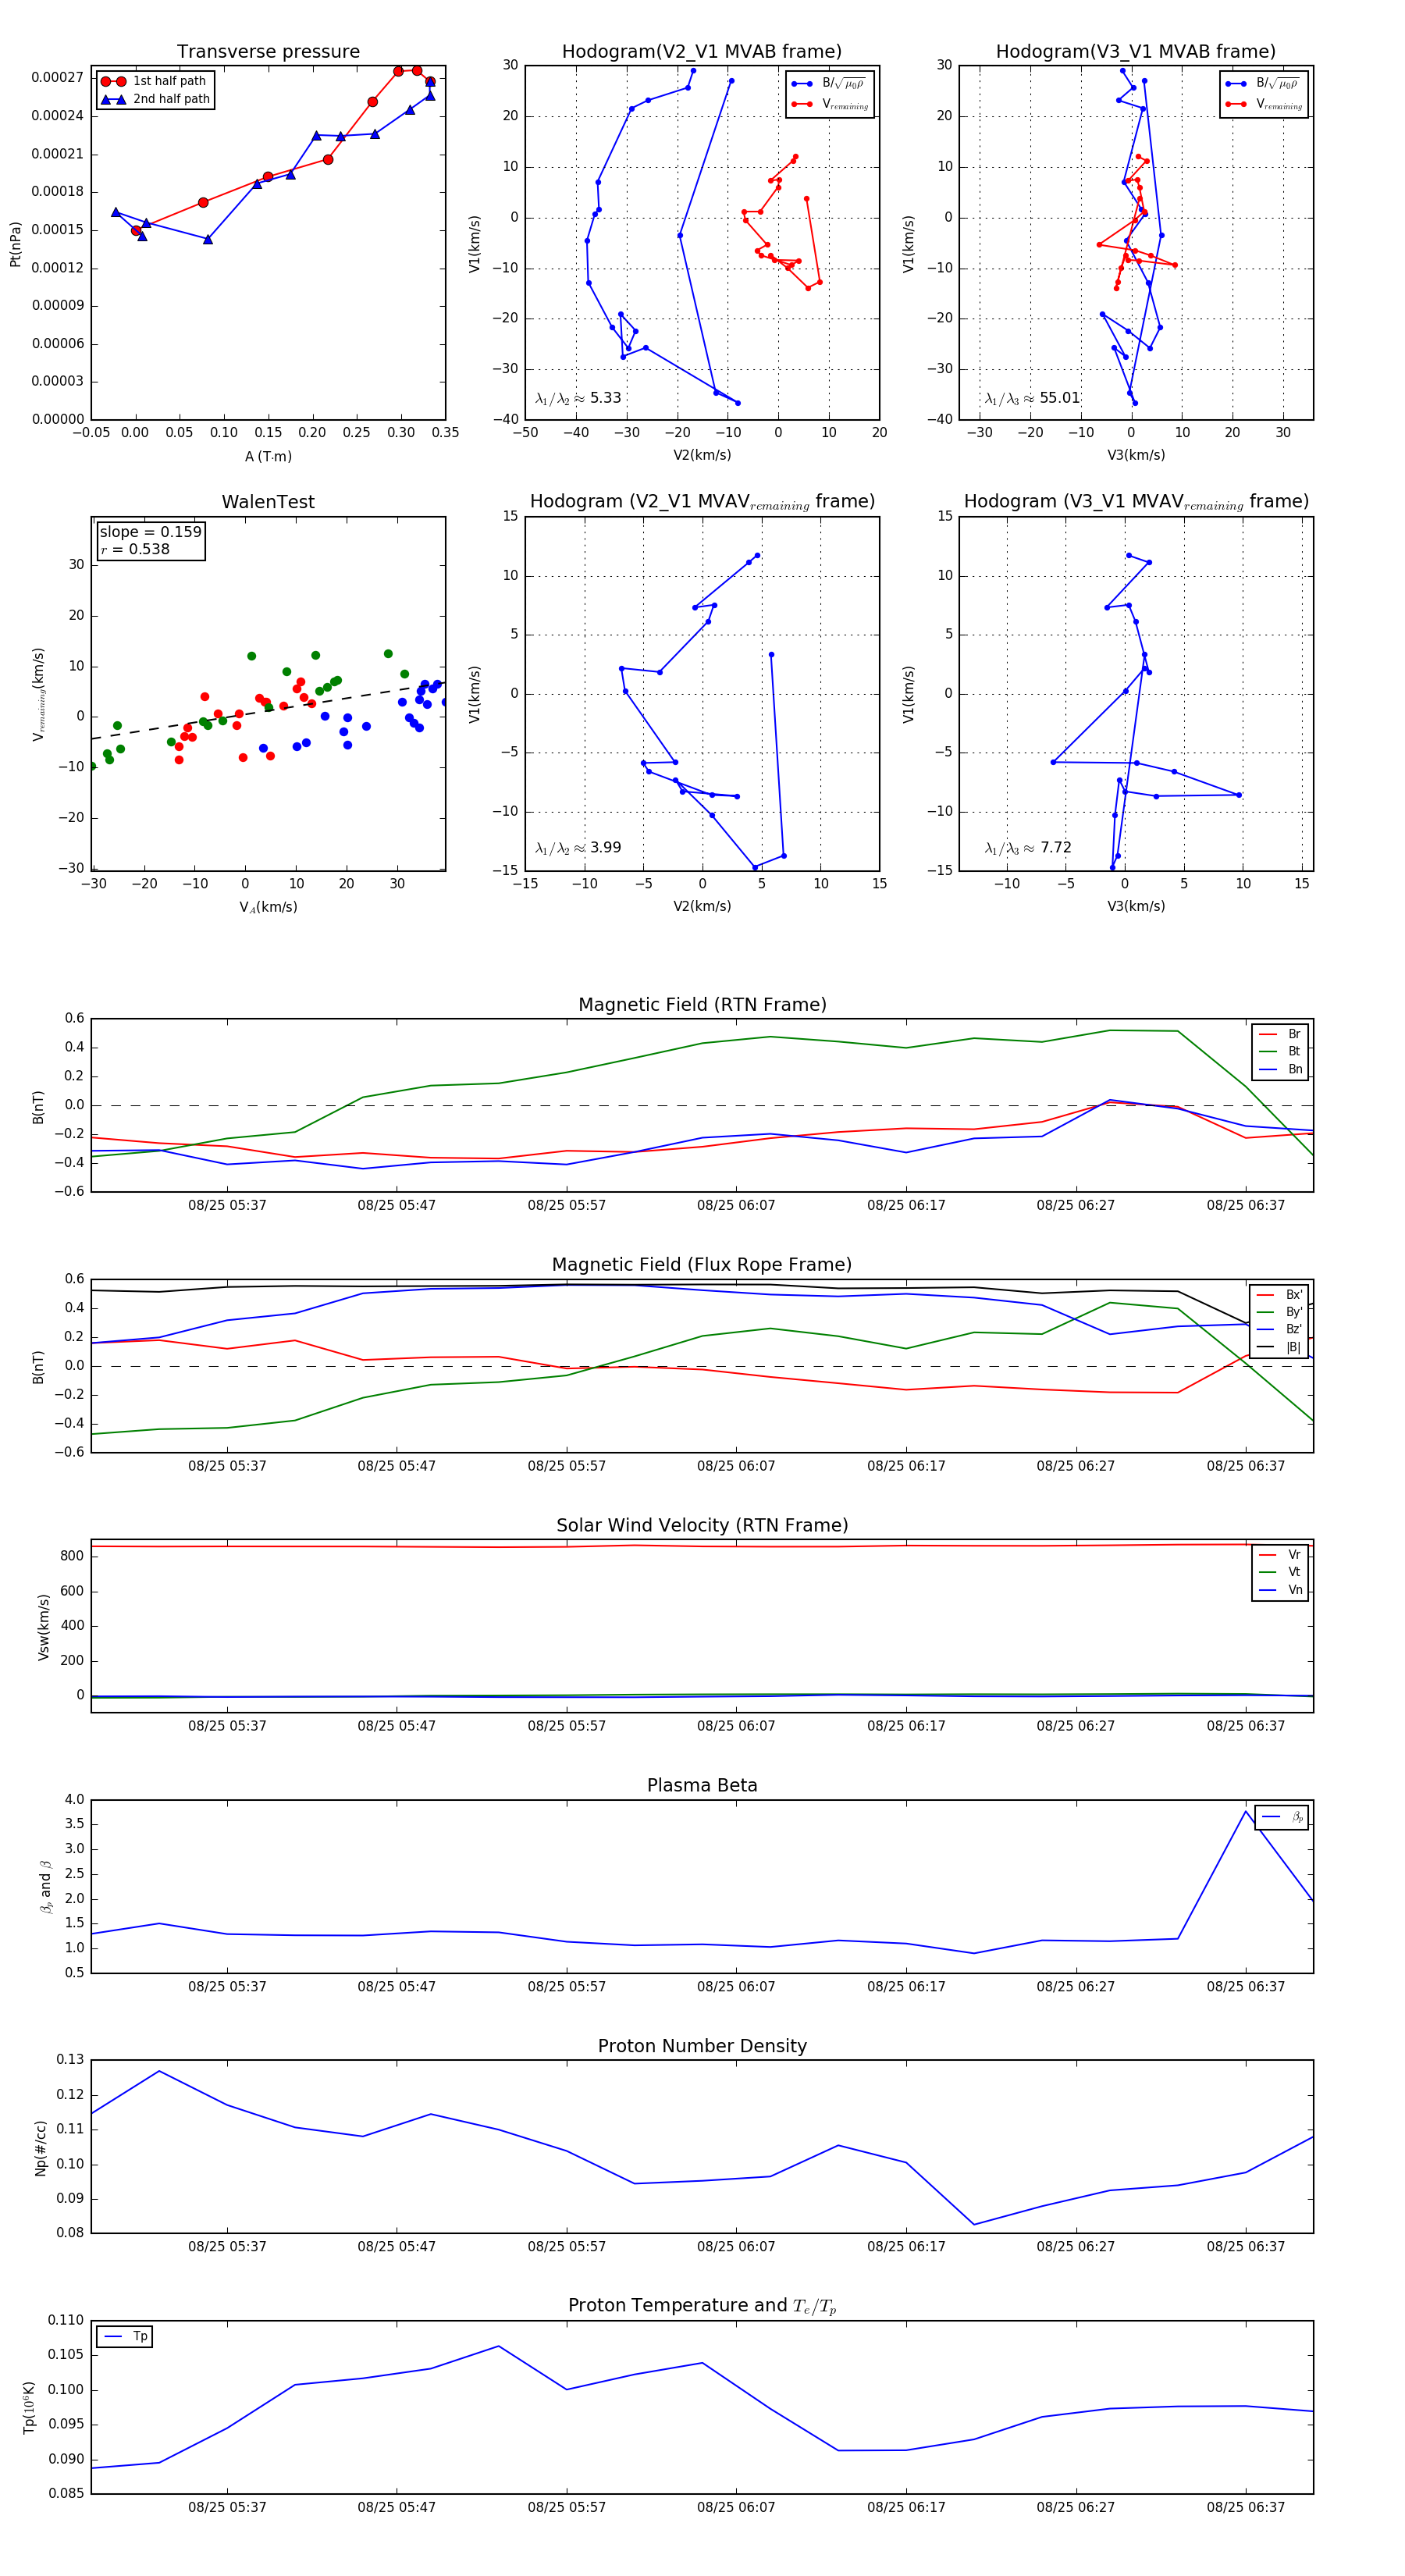Click the Hodogram V2_V1 MVAV remaining frame title
1405x2576 pixels.
click(x=702, y=502)
